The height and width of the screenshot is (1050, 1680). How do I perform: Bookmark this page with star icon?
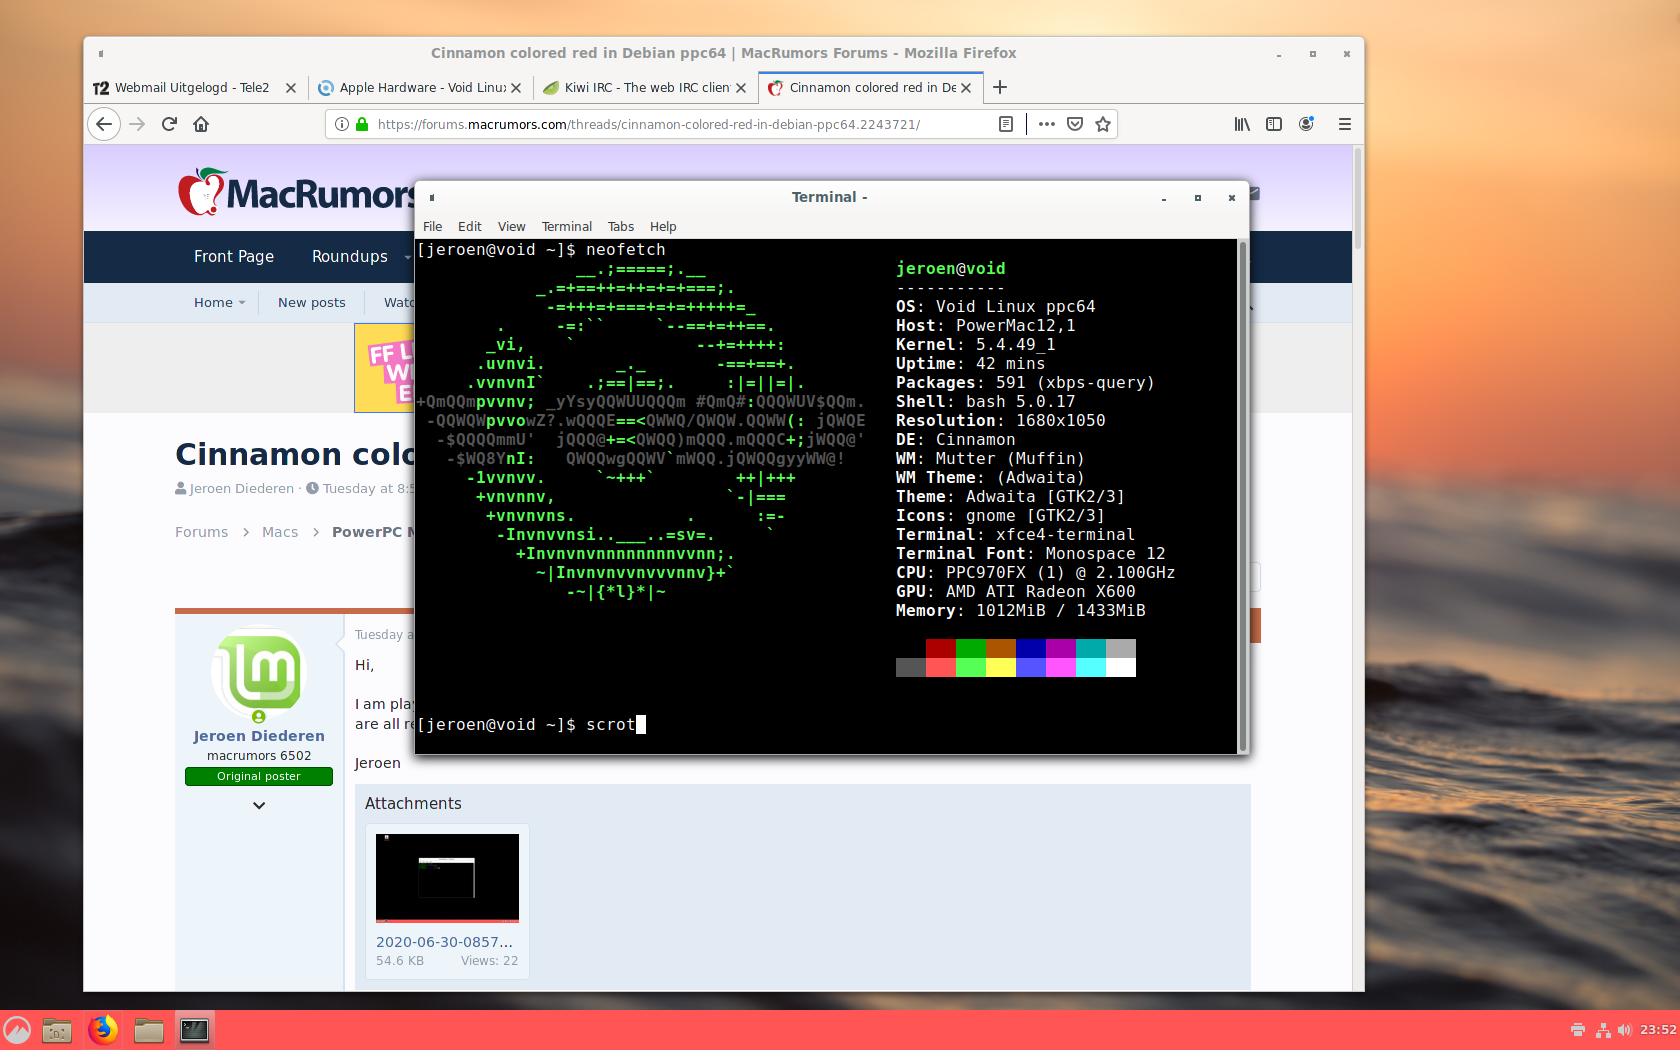[1103, 124]
